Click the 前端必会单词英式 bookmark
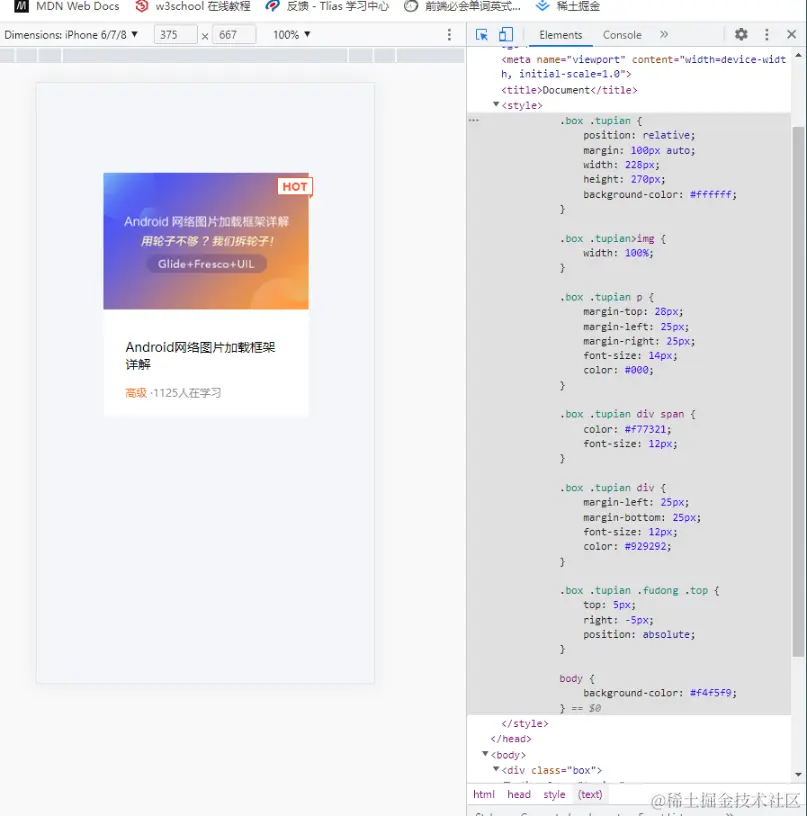This screenshot has height=816, width=807. [x=460, y=7]
